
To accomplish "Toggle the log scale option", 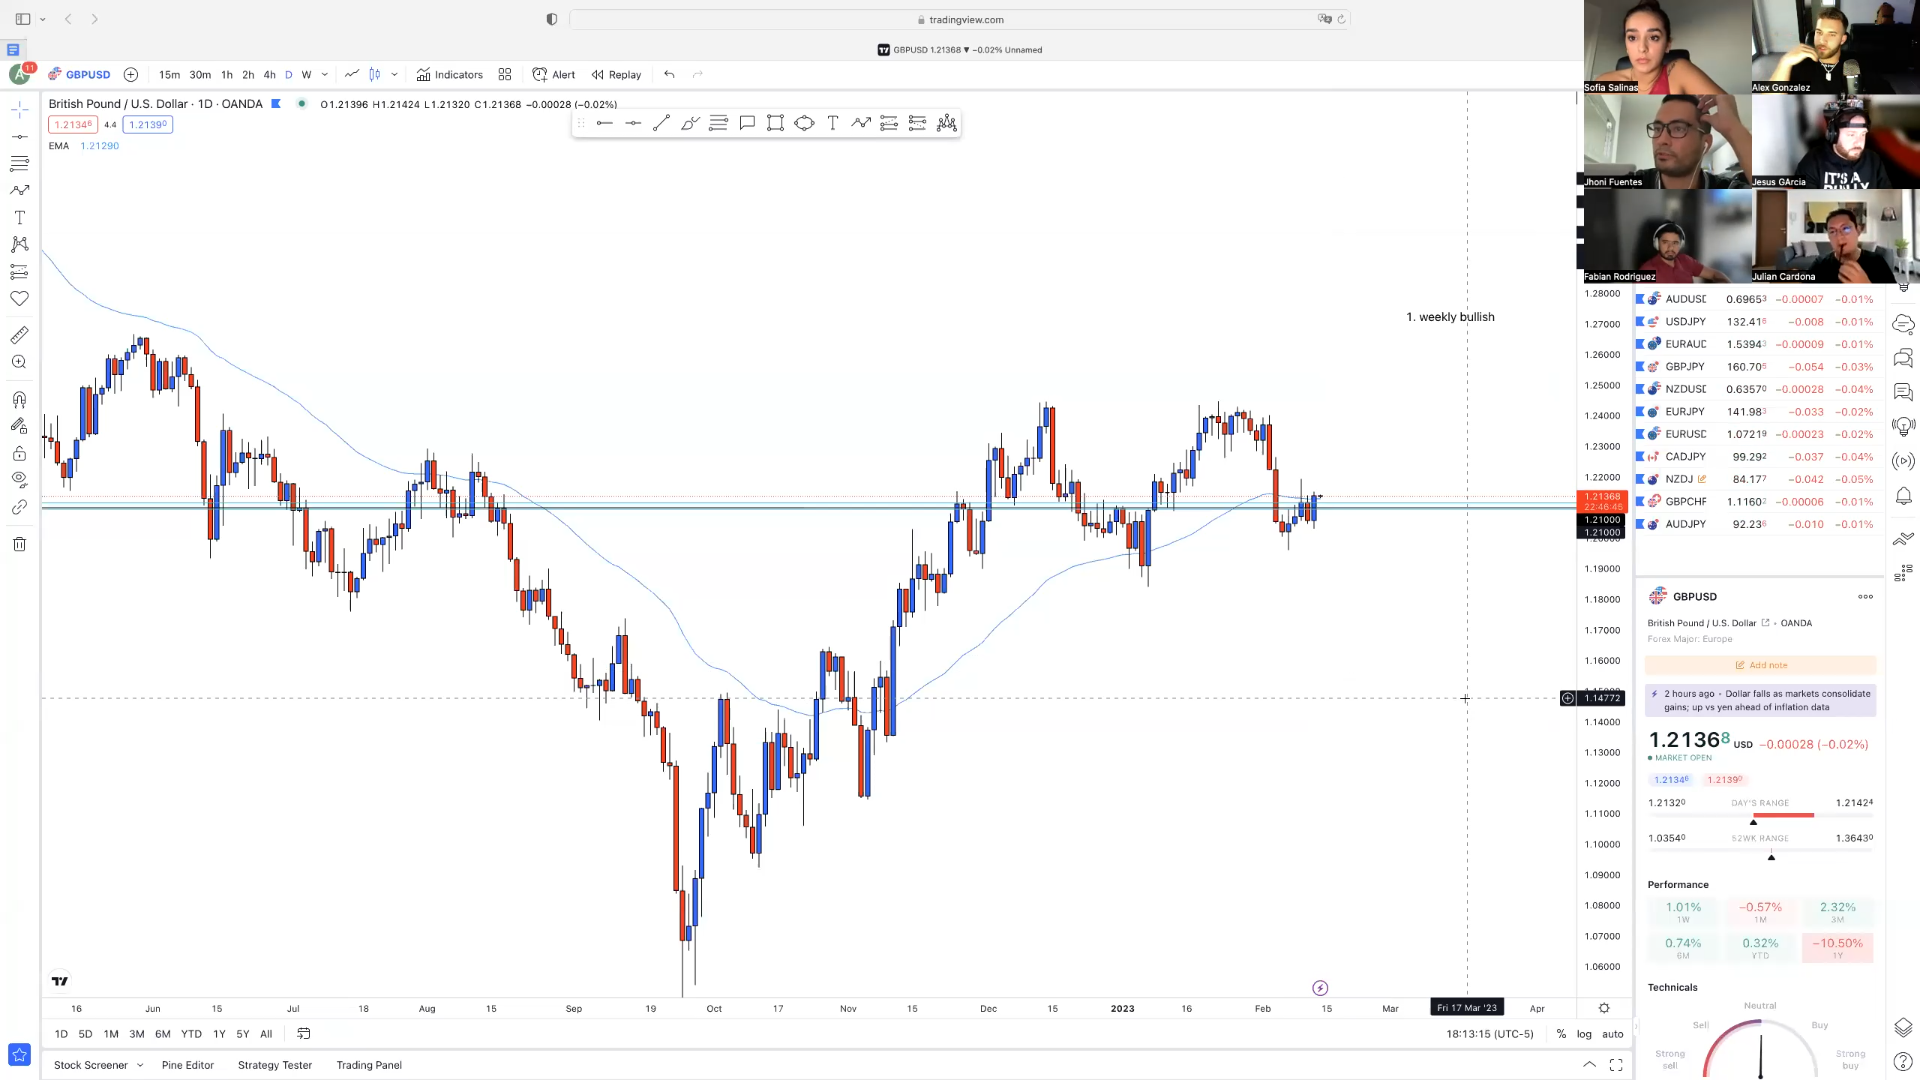I will pos(1584,1034).
